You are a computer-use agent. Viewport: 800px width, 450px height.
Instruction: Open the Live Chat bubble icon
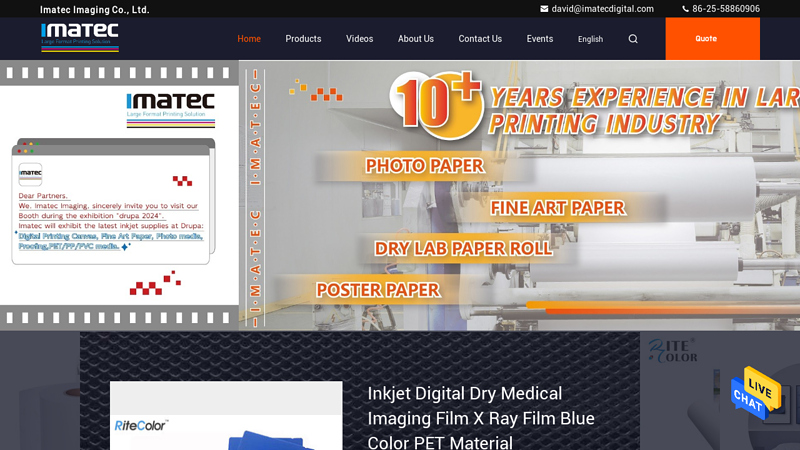pyautogui.click(x=756, y=393)
